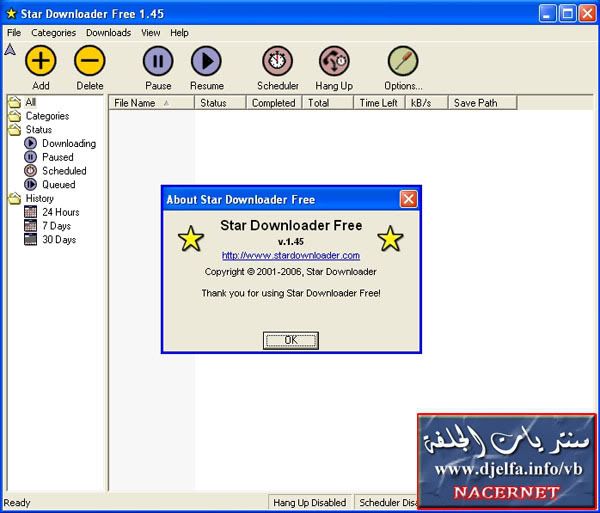Sort by kB/s column header
This screenshot has width=600, height=513.
[426, 103]
